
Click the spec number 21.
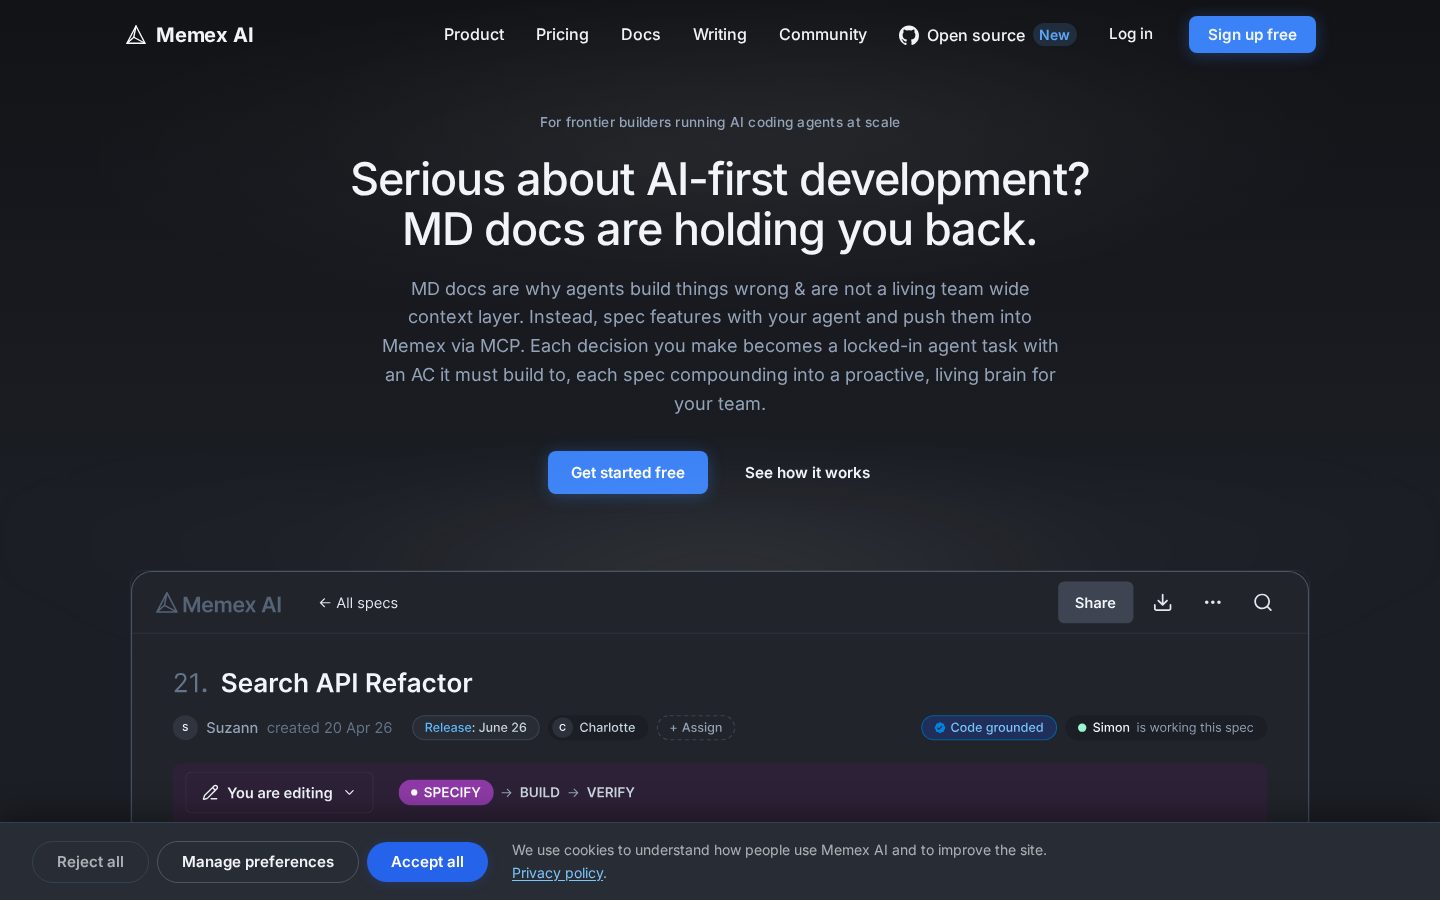pos(190,683)
